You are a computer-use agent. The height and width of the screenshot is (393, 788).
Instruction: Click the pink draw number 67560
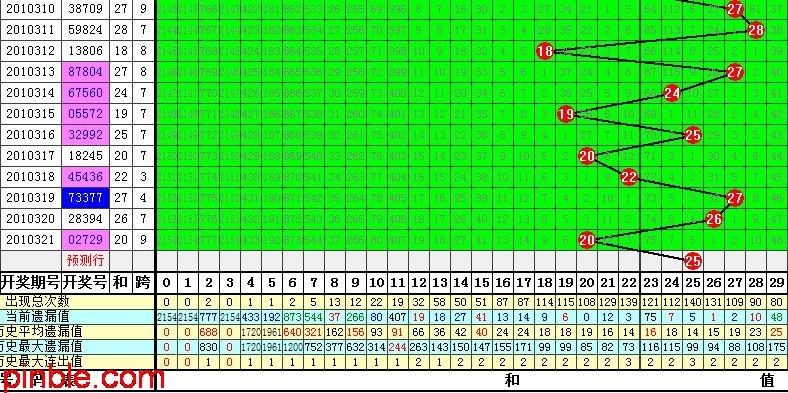coord(85,93)
